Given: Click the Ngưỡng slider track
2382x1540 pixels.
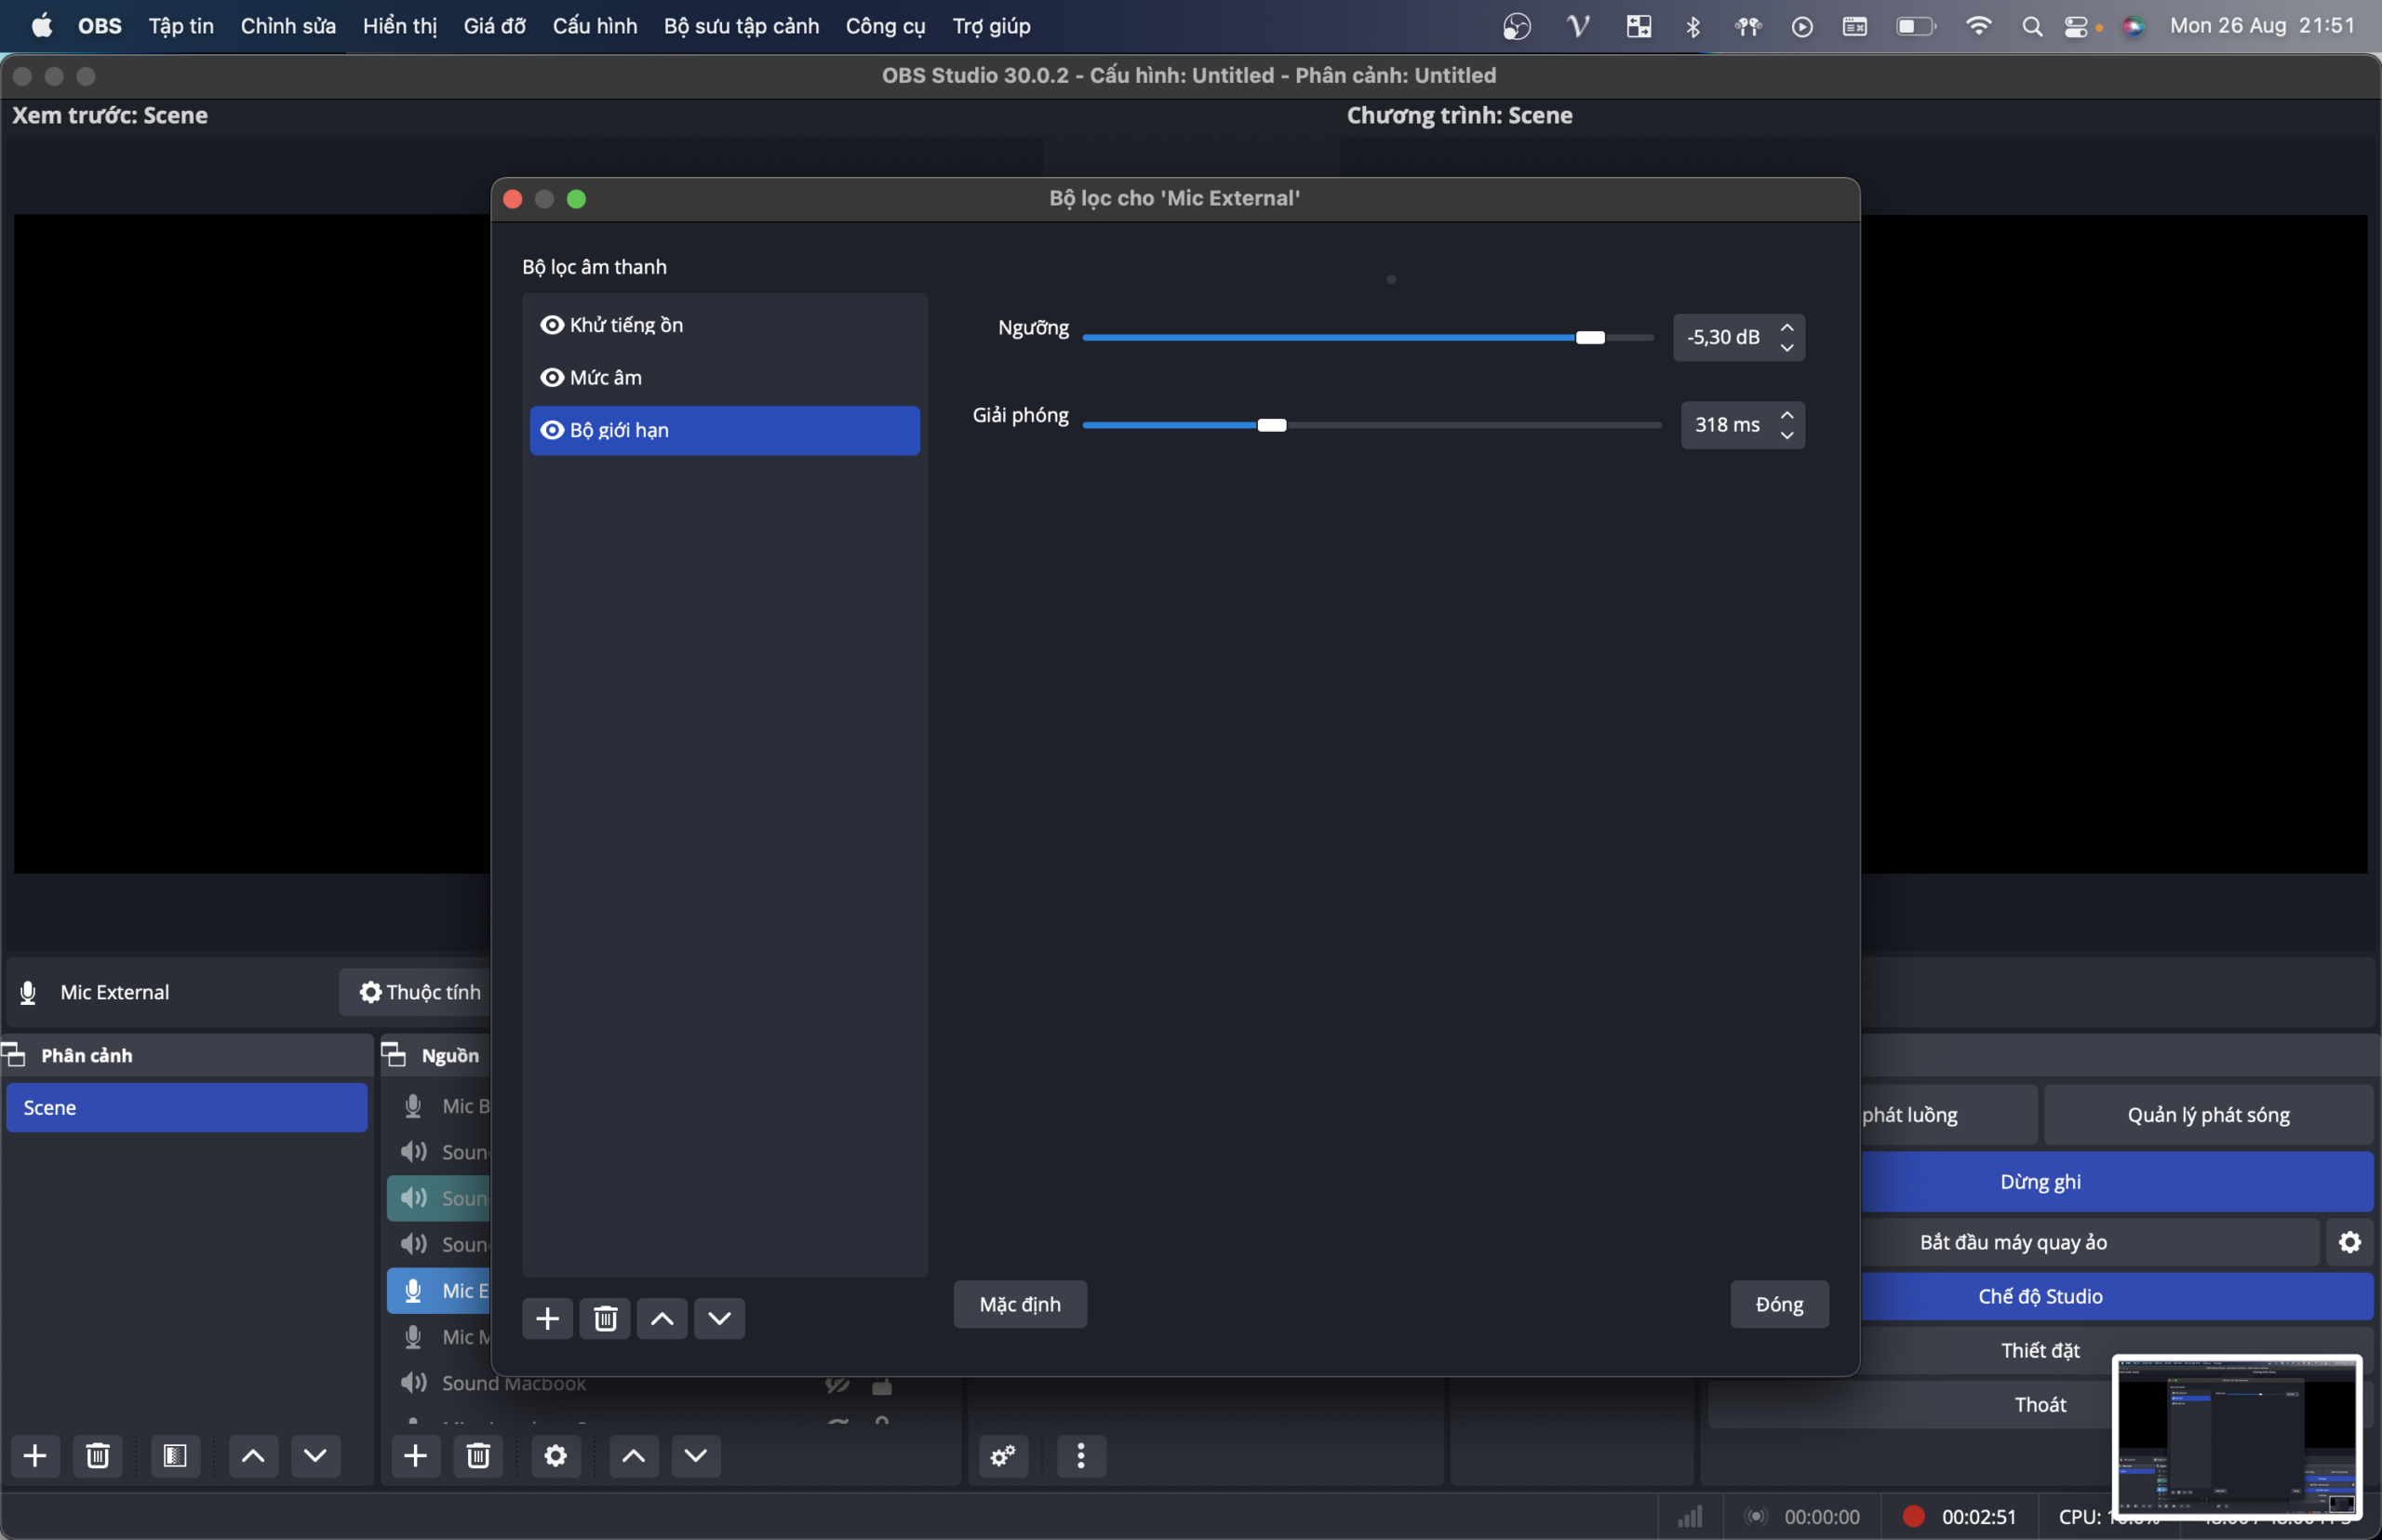Looking at the screenshot, I should pyautogui.click(x=1368, y=338).
